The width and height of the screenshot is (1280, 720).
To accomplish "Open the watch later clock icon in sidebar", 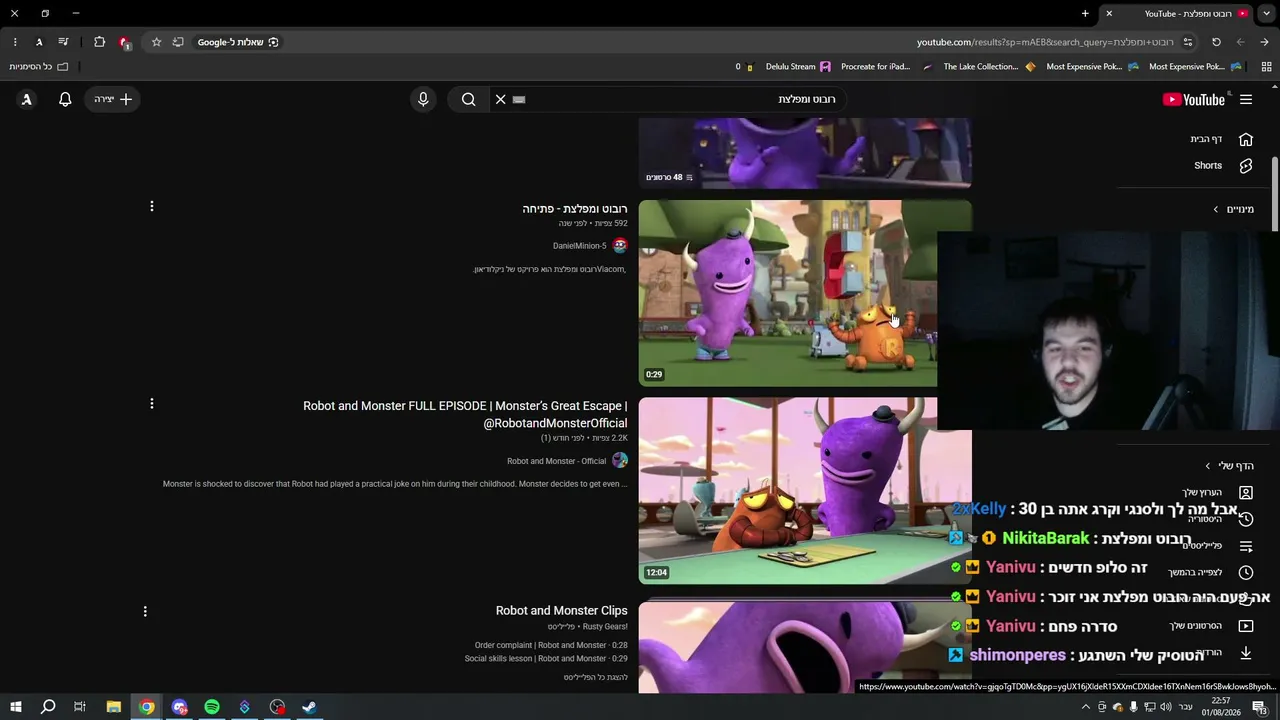I will pyautogui.click(x=1246, y=572).
